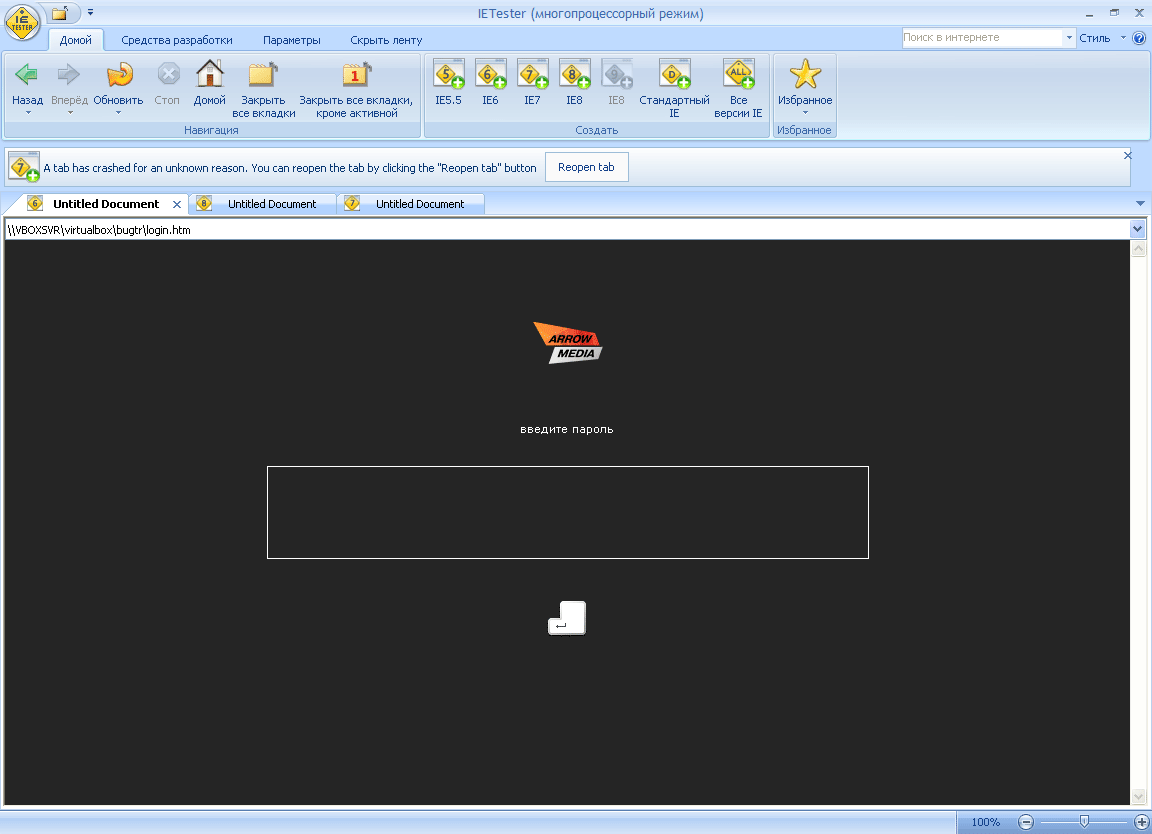Click the IETester application logo button
Viewport: 1152px width, 834px height.
pyautogui.click(x=22, y=22)
